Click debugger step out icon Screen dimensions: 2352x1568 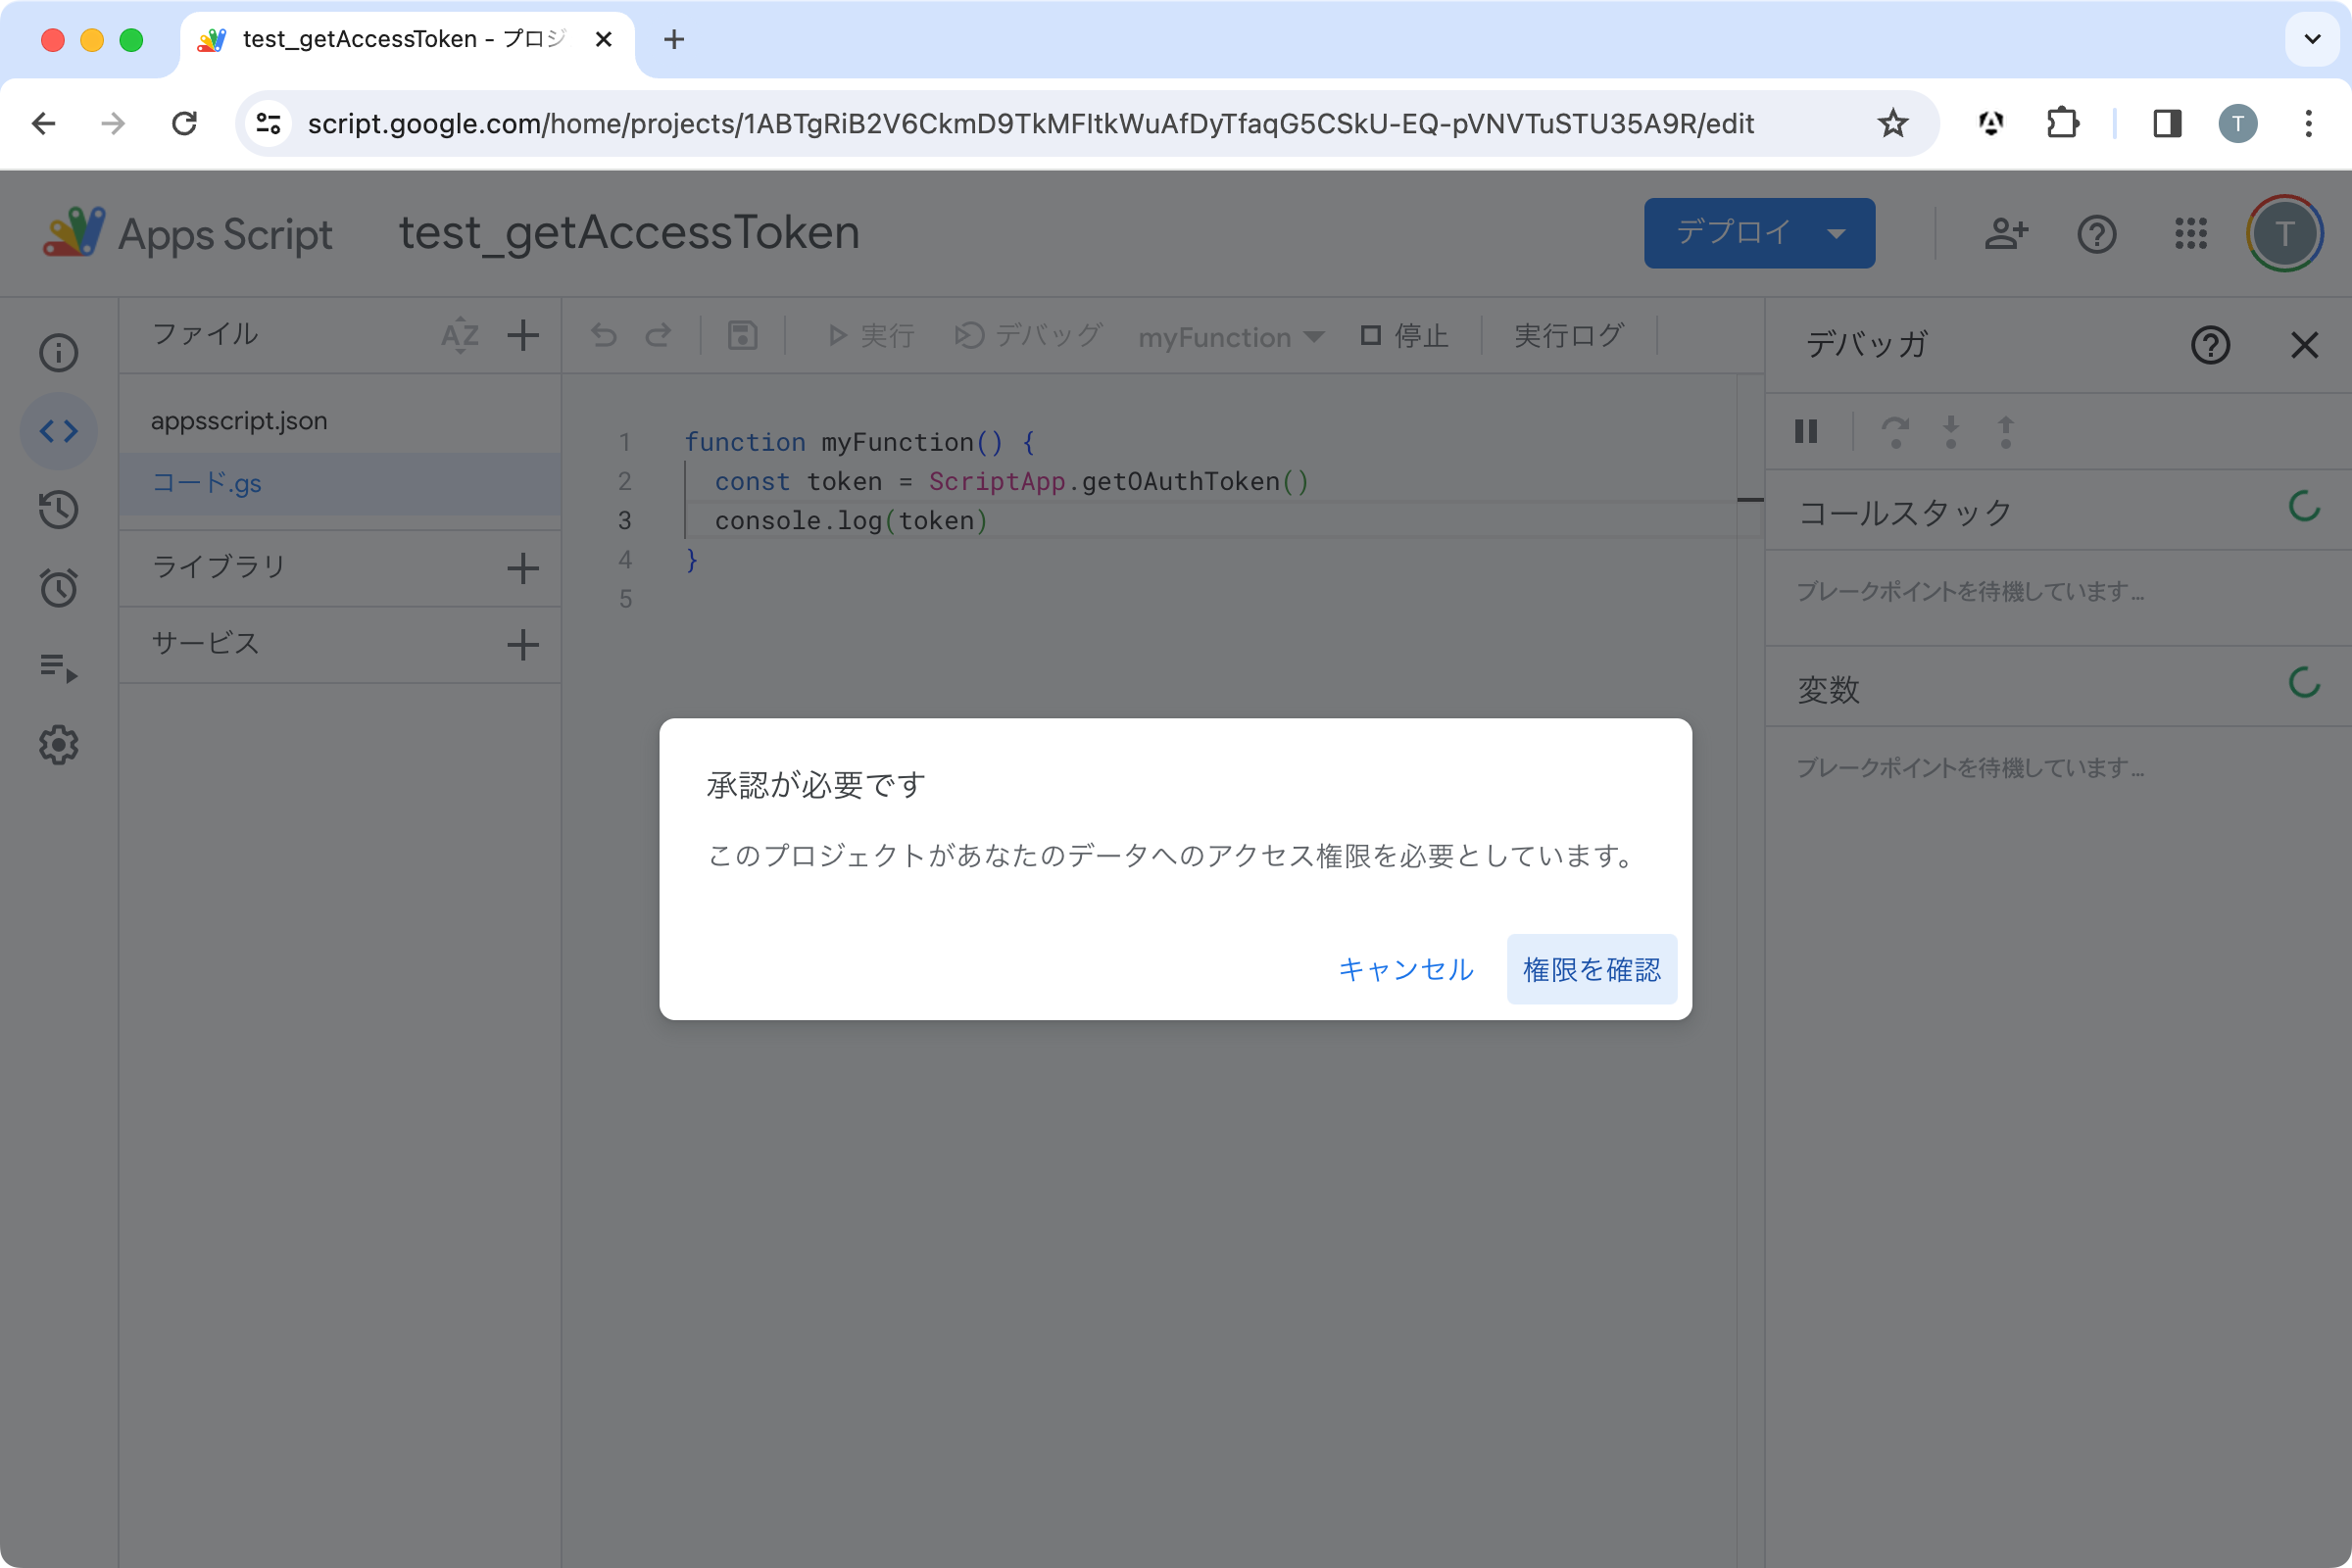(2005, 431)
